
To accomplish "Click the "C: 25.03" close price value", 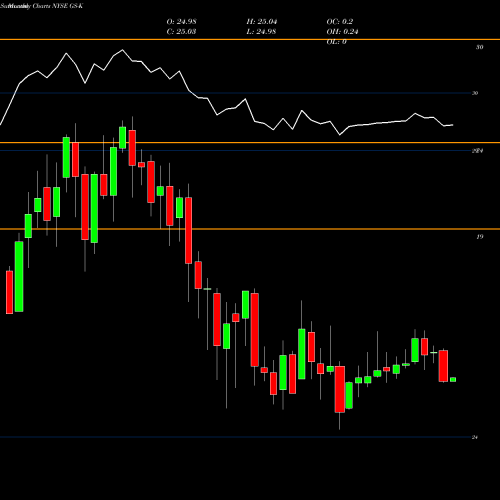I will click(x=181, y=32).
